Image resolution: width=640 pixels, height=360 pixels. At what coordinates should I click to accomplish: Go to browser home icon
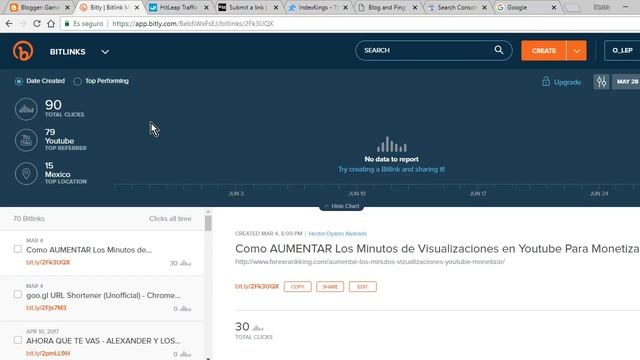(x=51, y=24)
